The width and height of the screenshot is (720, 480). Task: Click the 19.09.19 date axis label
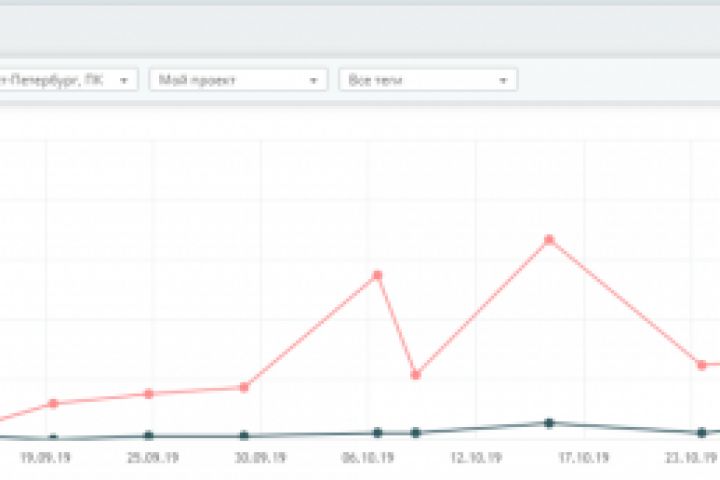[45, 457]
